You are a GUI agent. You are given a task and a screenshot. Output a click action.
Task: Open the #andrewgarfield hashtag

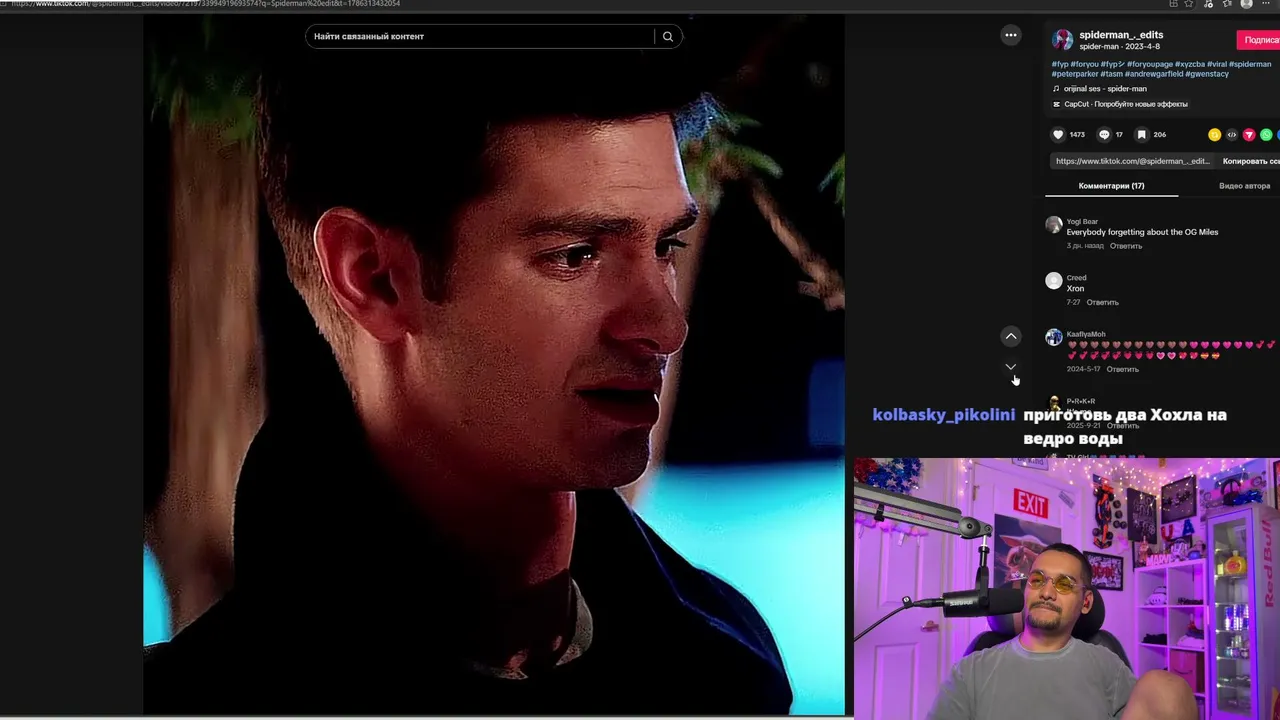[x=1153, y=74]
